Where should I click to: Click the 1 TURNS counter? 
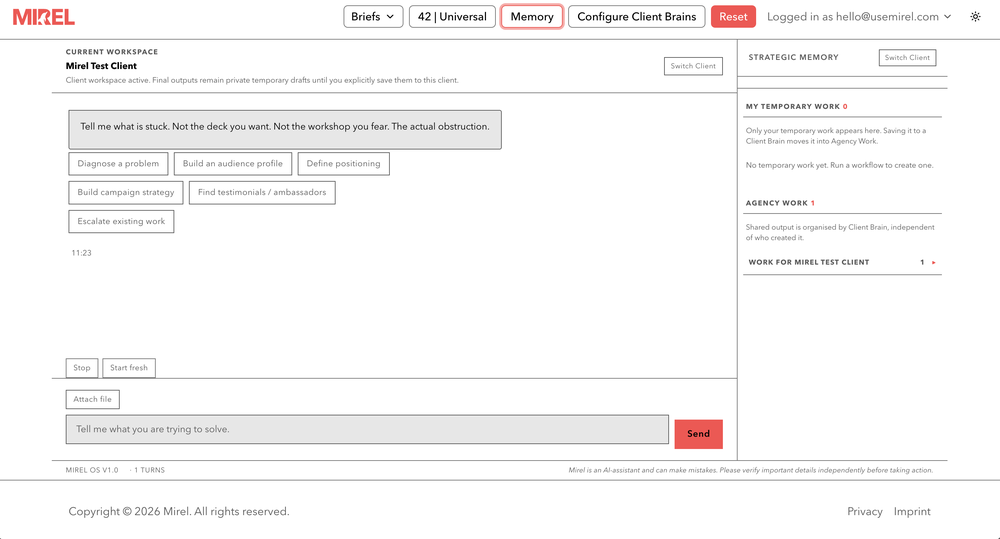pyautogui.click(x=149, y=470)
